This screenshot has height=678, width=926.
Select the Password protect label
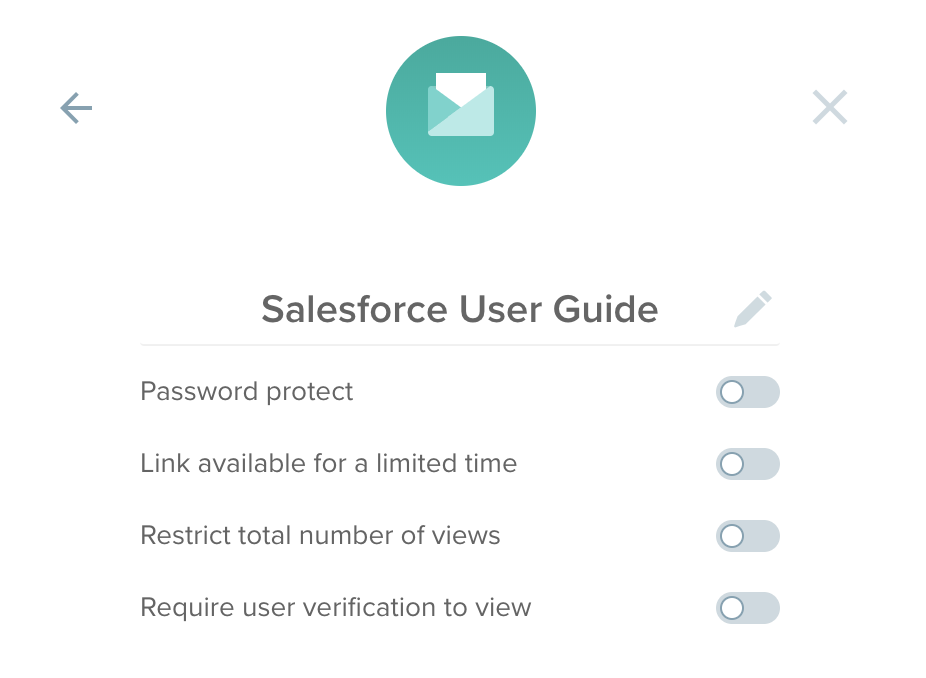[x=246, y=392]
